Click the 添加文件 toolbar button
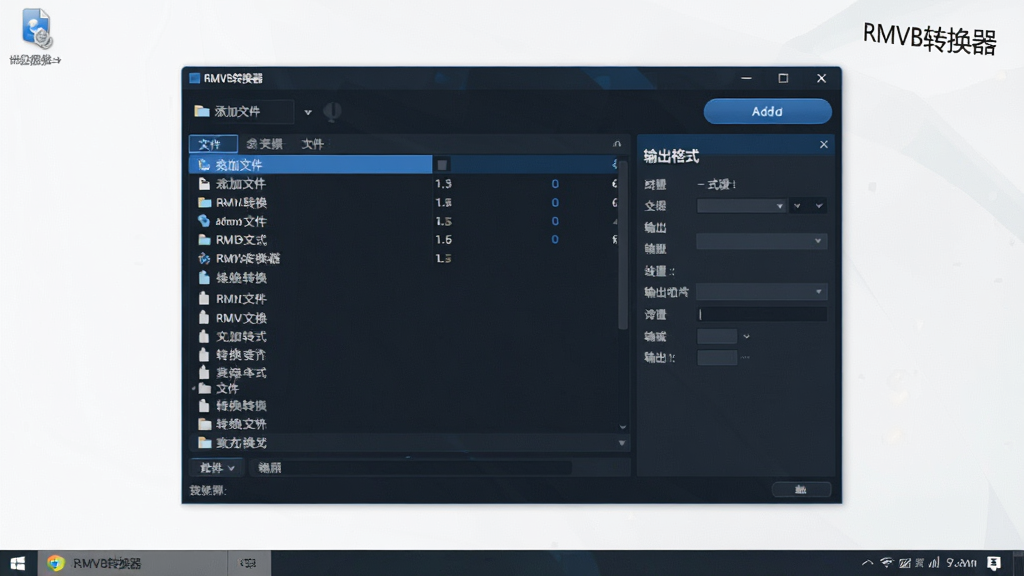This screenshot has height=576, width=1024. coord(242,112)
